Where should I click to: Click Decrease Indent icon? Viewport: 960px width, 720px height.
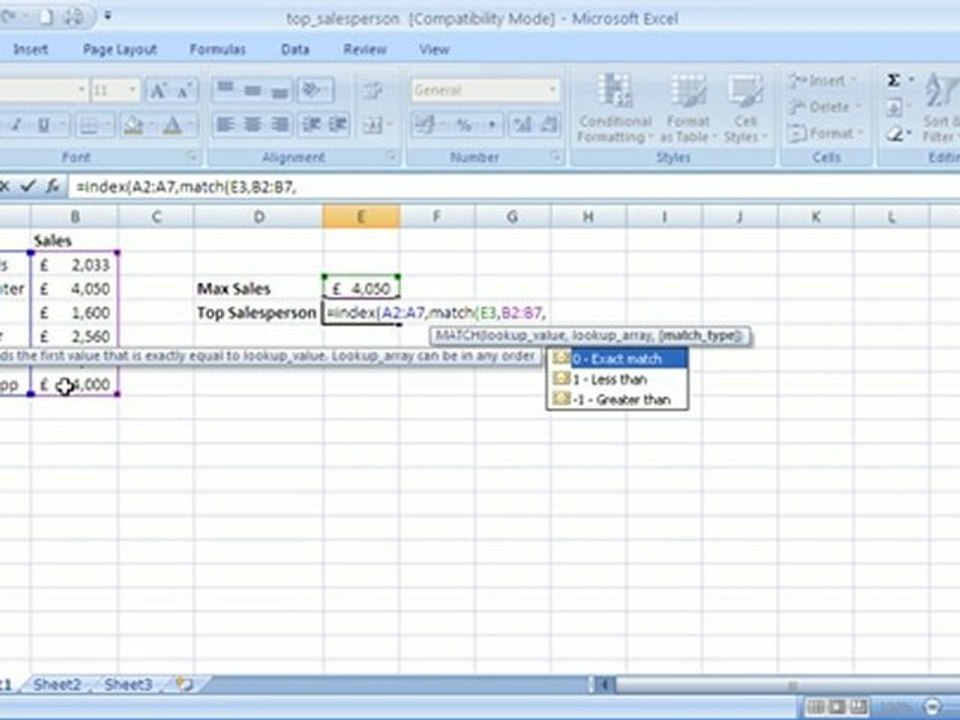[x=311, y=125]
